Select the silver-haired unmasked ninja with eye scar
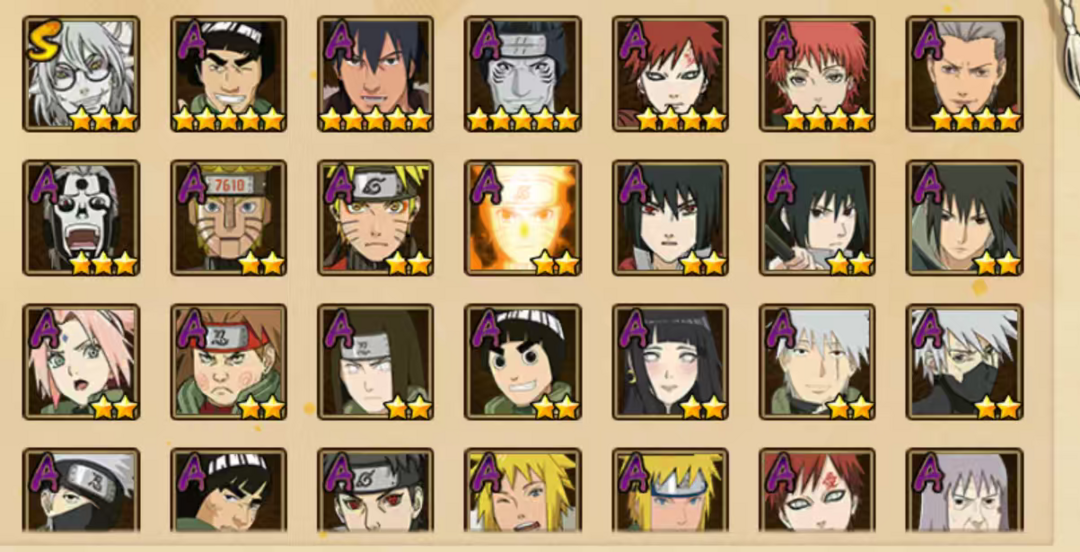The image size is (1080, 552). (x=818, y=362)
